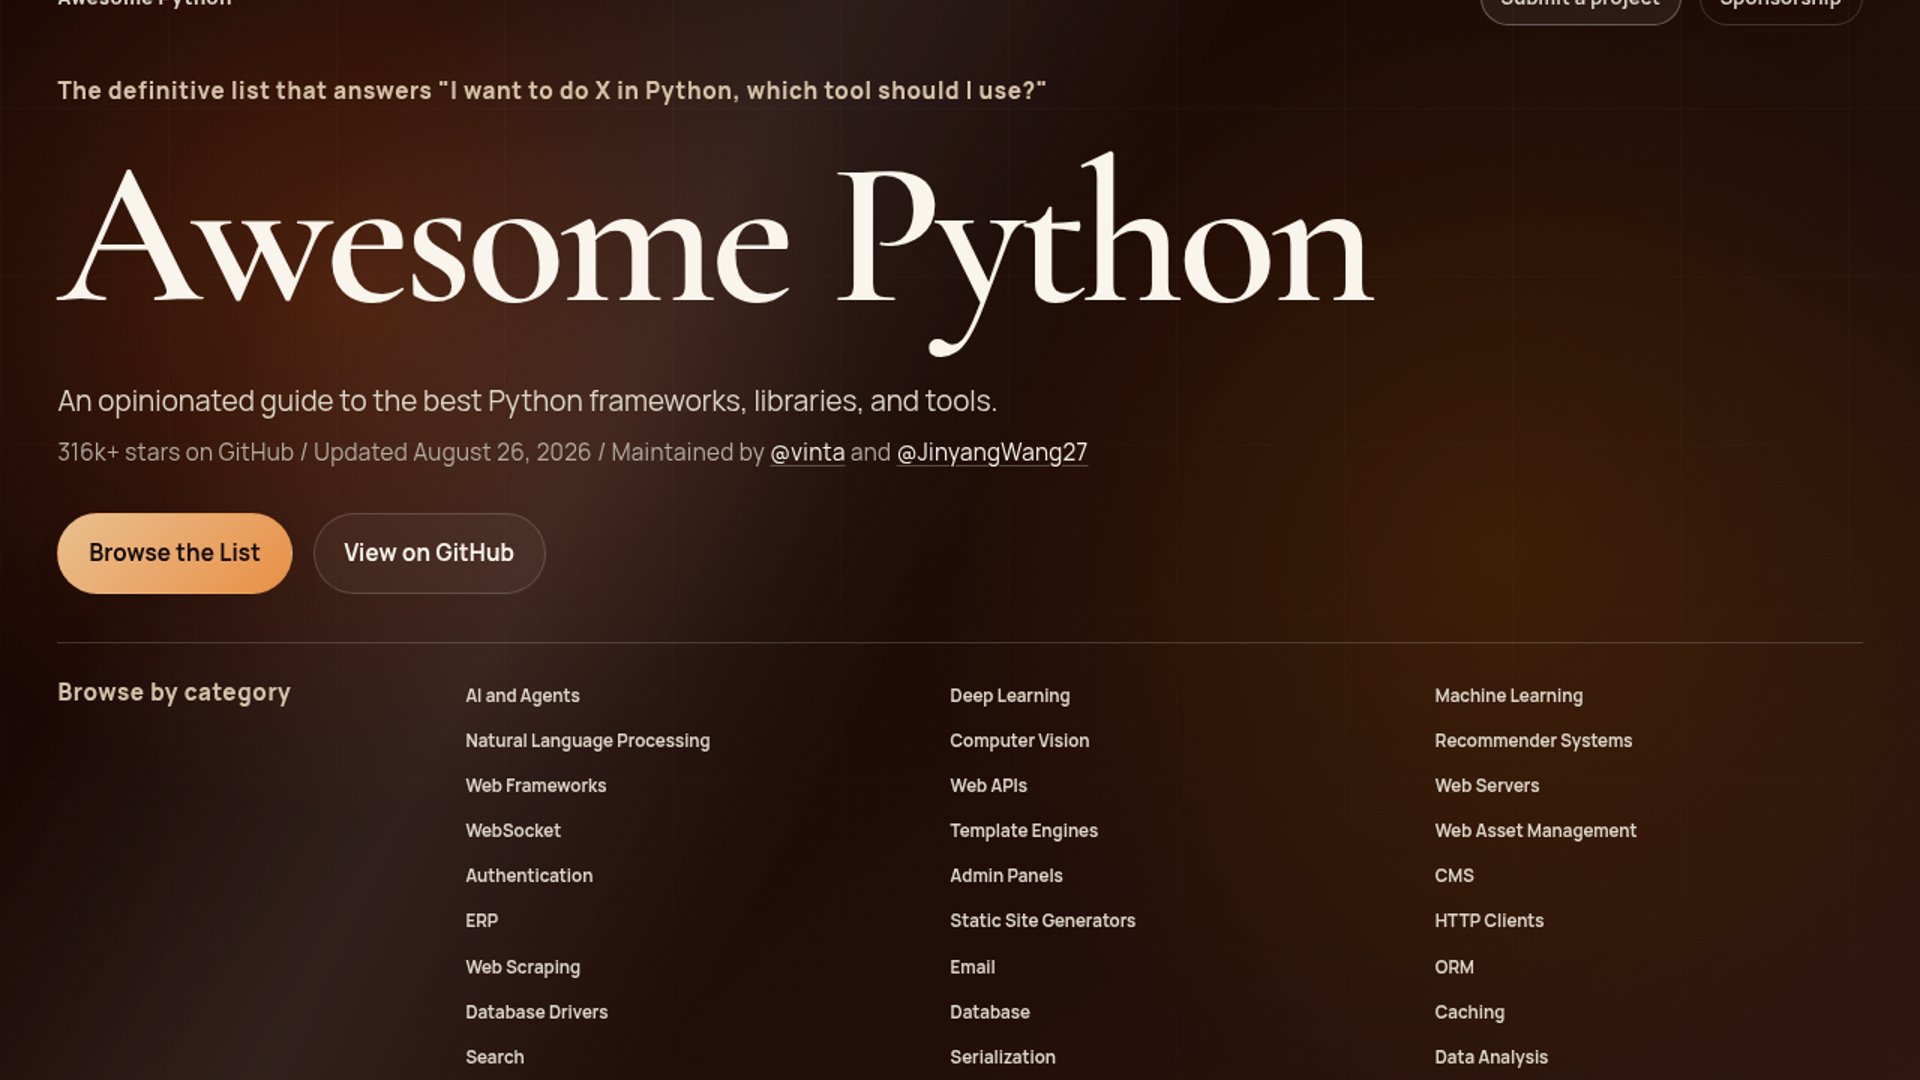Click the Browse the List button
The image size is (1920, 1080).
coord(174,553)
